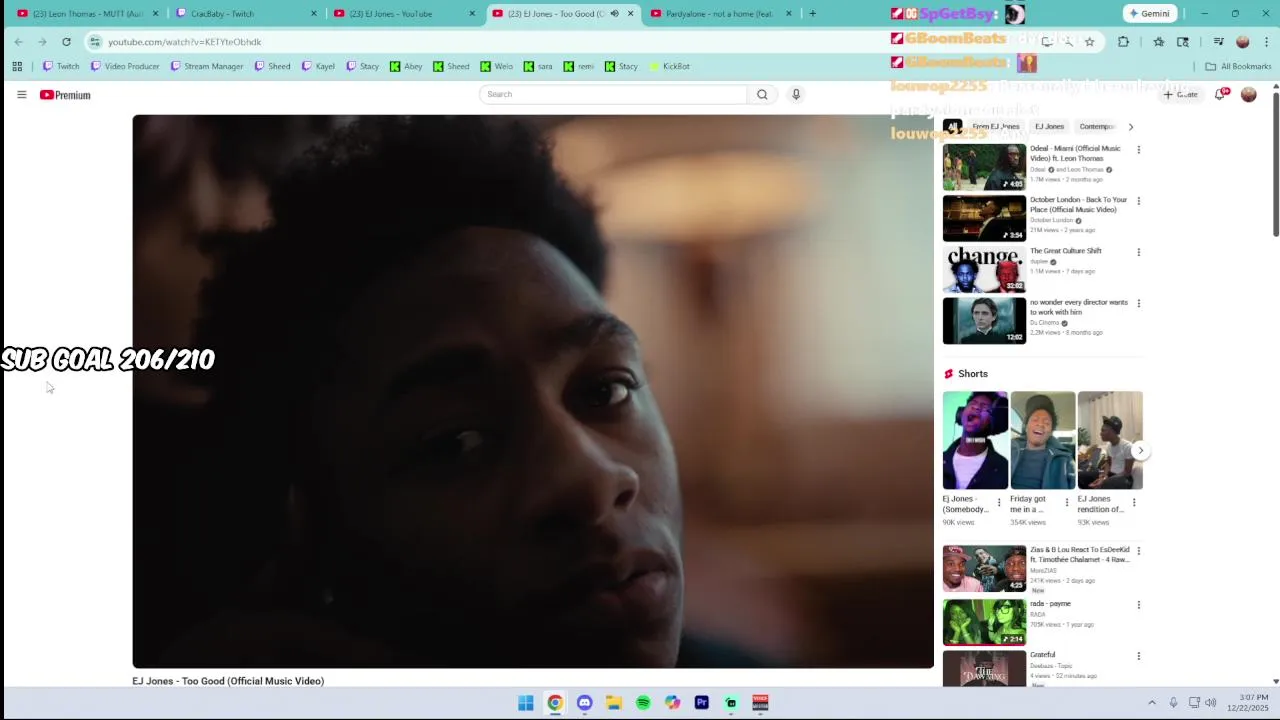
Task: Open more options for rada payme video
Action: click(x=1138, y=605)
